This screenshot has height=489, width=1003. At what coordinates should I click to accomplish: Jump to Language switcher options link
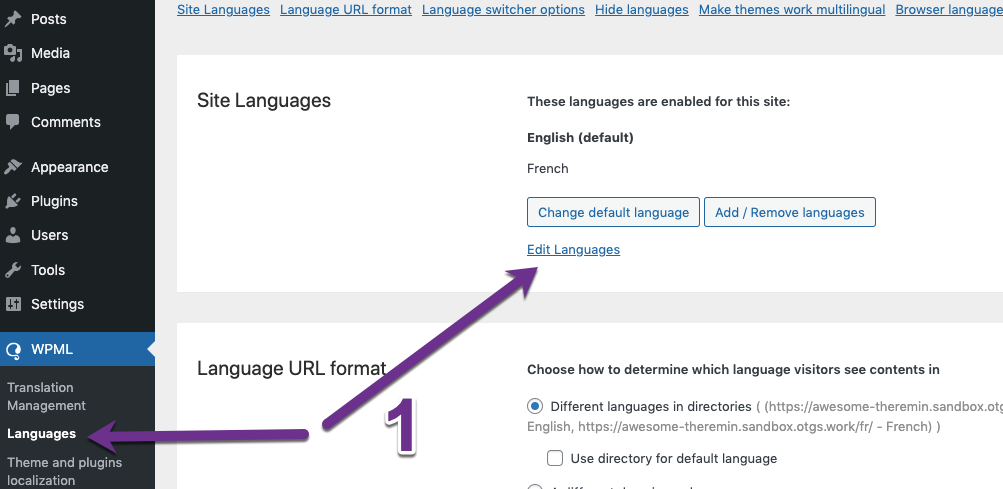503,10
